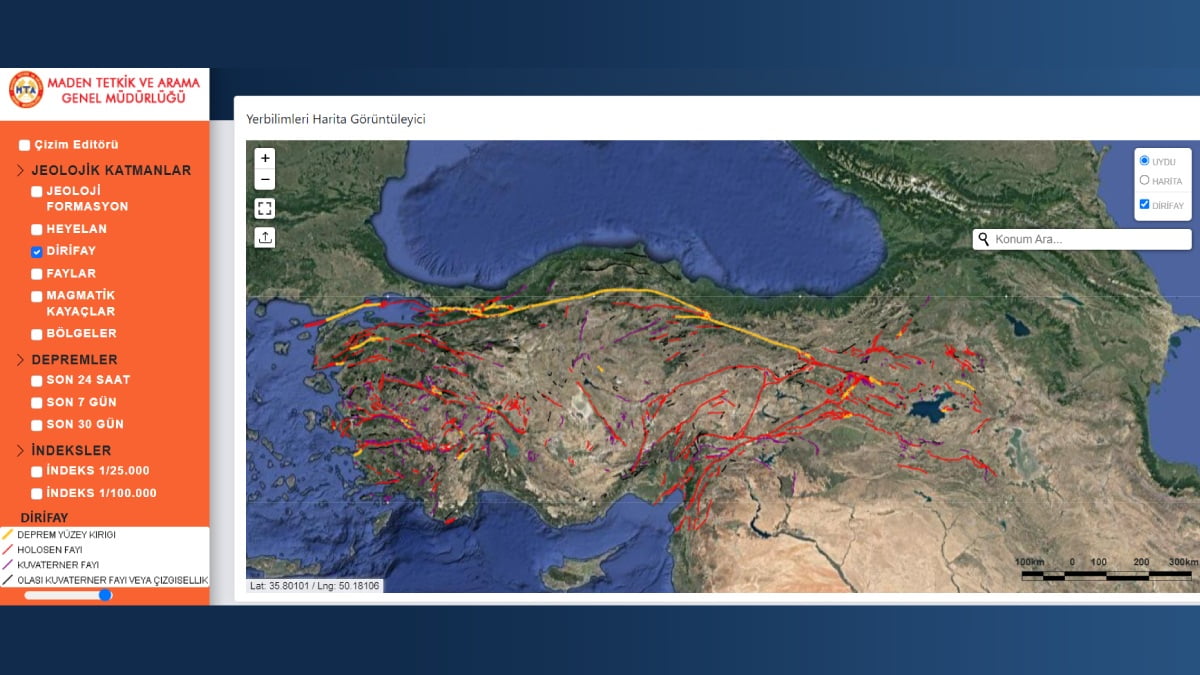This screenshot has height=675, width=1200.
Task: Click the map zoom out minus button
Action: coord(265,180)
